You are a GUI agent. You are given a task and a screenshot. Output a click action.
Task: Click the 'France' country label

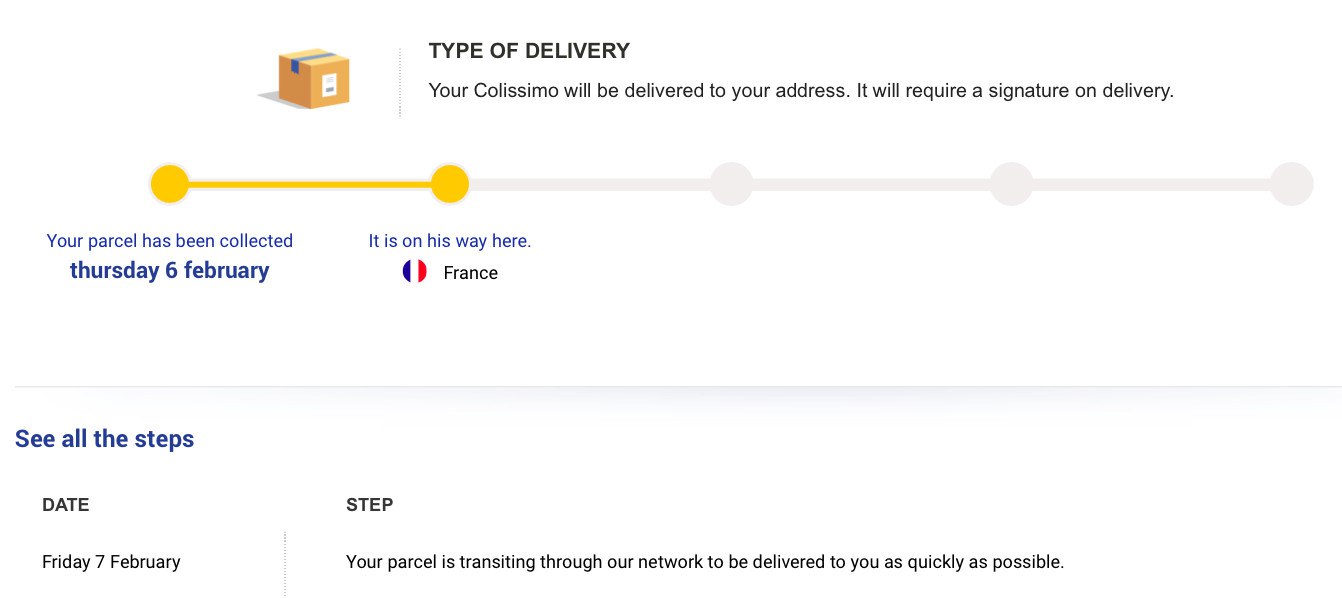point(470,273)
